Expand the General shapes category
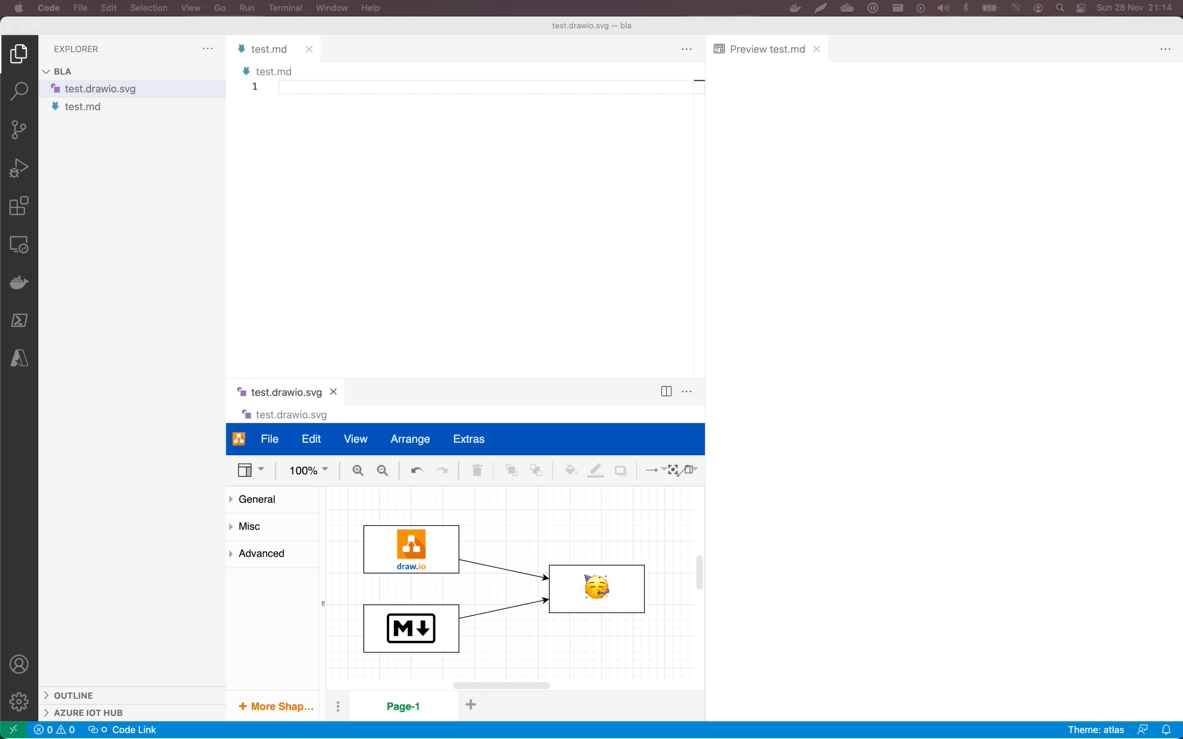The image size is (1183, 739). point(272,499)
